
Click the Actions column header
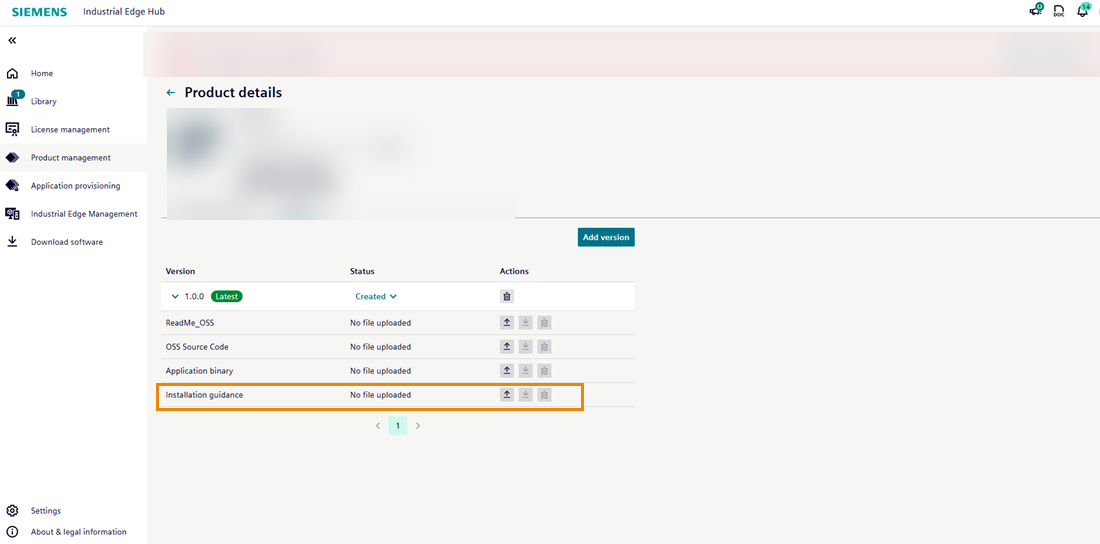click(514, 271)
